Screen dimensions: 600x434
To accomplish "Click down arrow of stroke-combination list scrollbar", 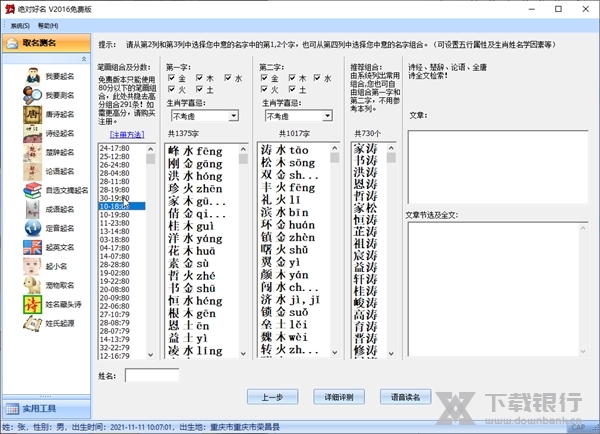I will point(150,354).
